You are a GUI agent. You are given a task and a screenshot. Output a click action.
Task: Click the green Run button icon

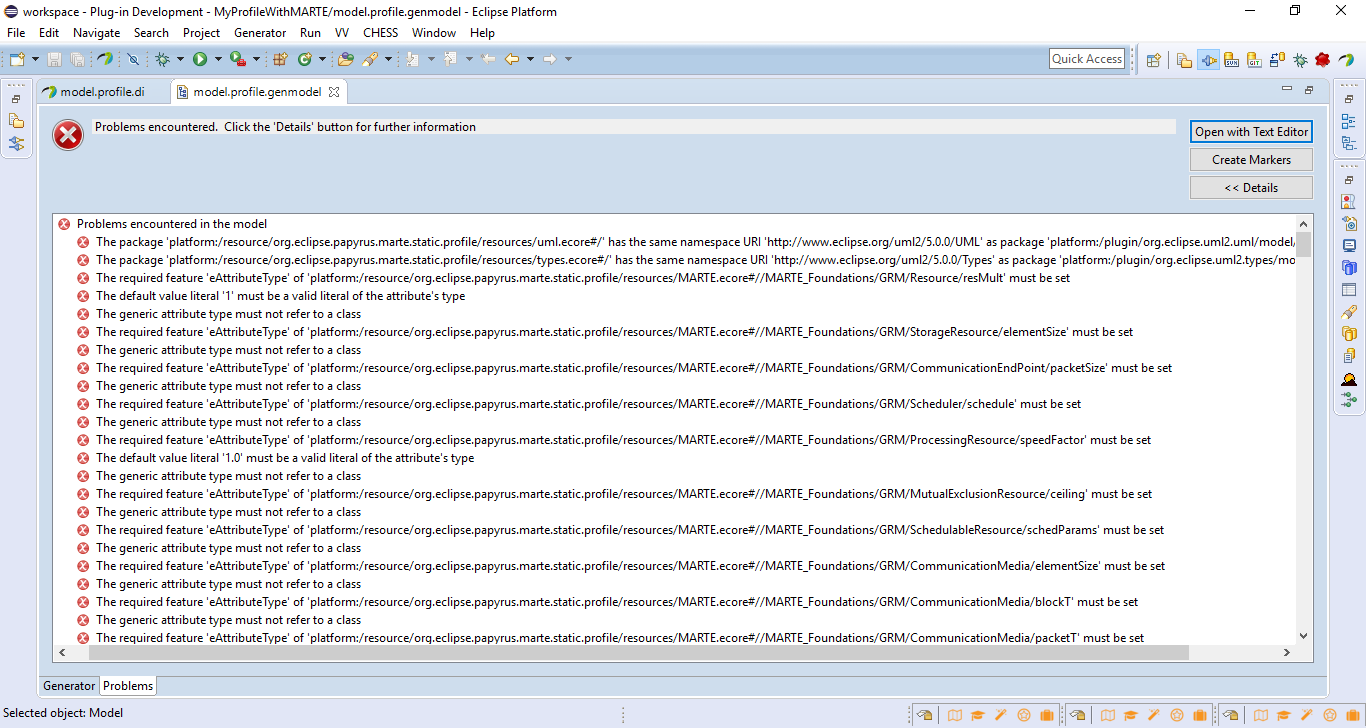pos(200,59)
